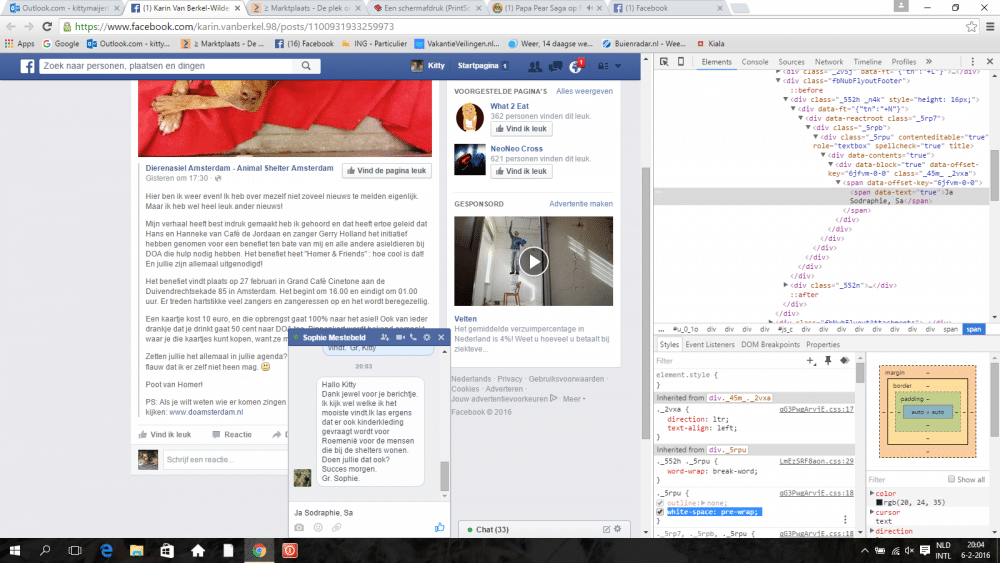Start a video call with Sophie Mestebeld
Image resolution: width=1000 pixels, height=563 pixels.
(x=400, y=337)
